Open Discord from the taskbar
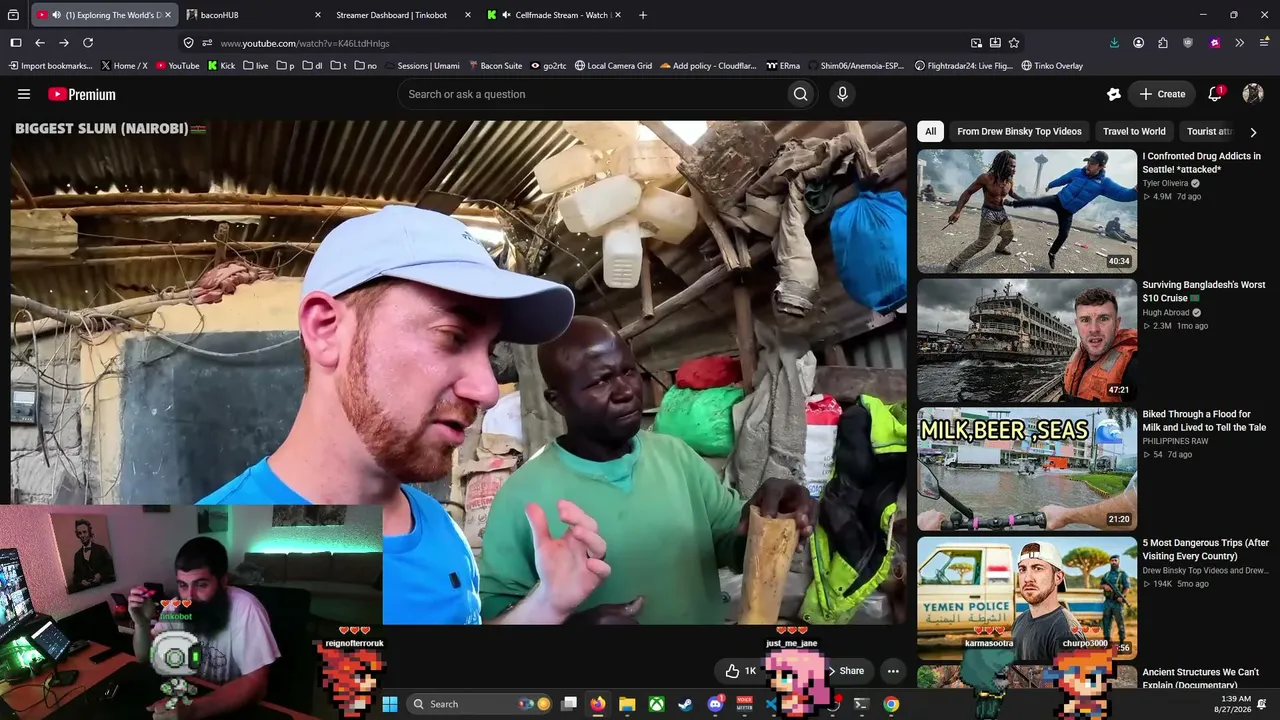This screenshot has height=720, width=1280. coord(715,704)
